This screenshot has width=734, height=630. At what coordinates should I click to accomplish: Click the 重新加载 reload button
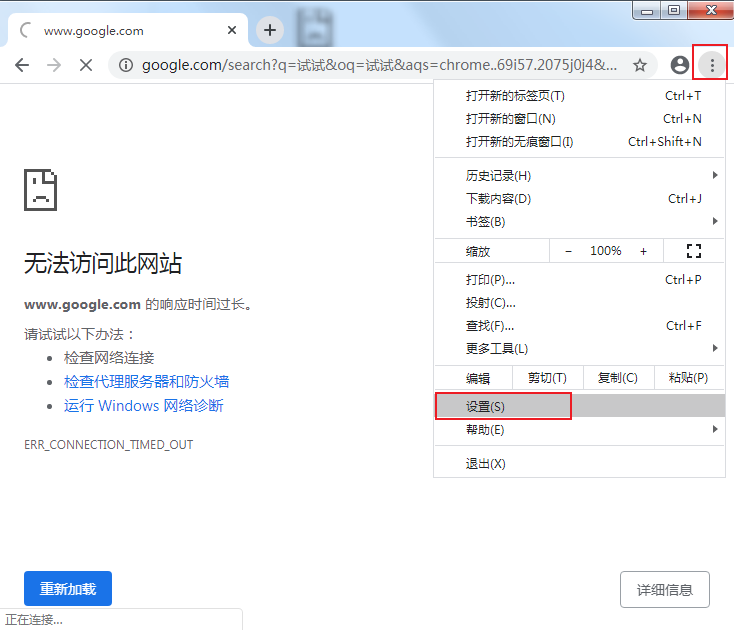[x=68, y=588]
